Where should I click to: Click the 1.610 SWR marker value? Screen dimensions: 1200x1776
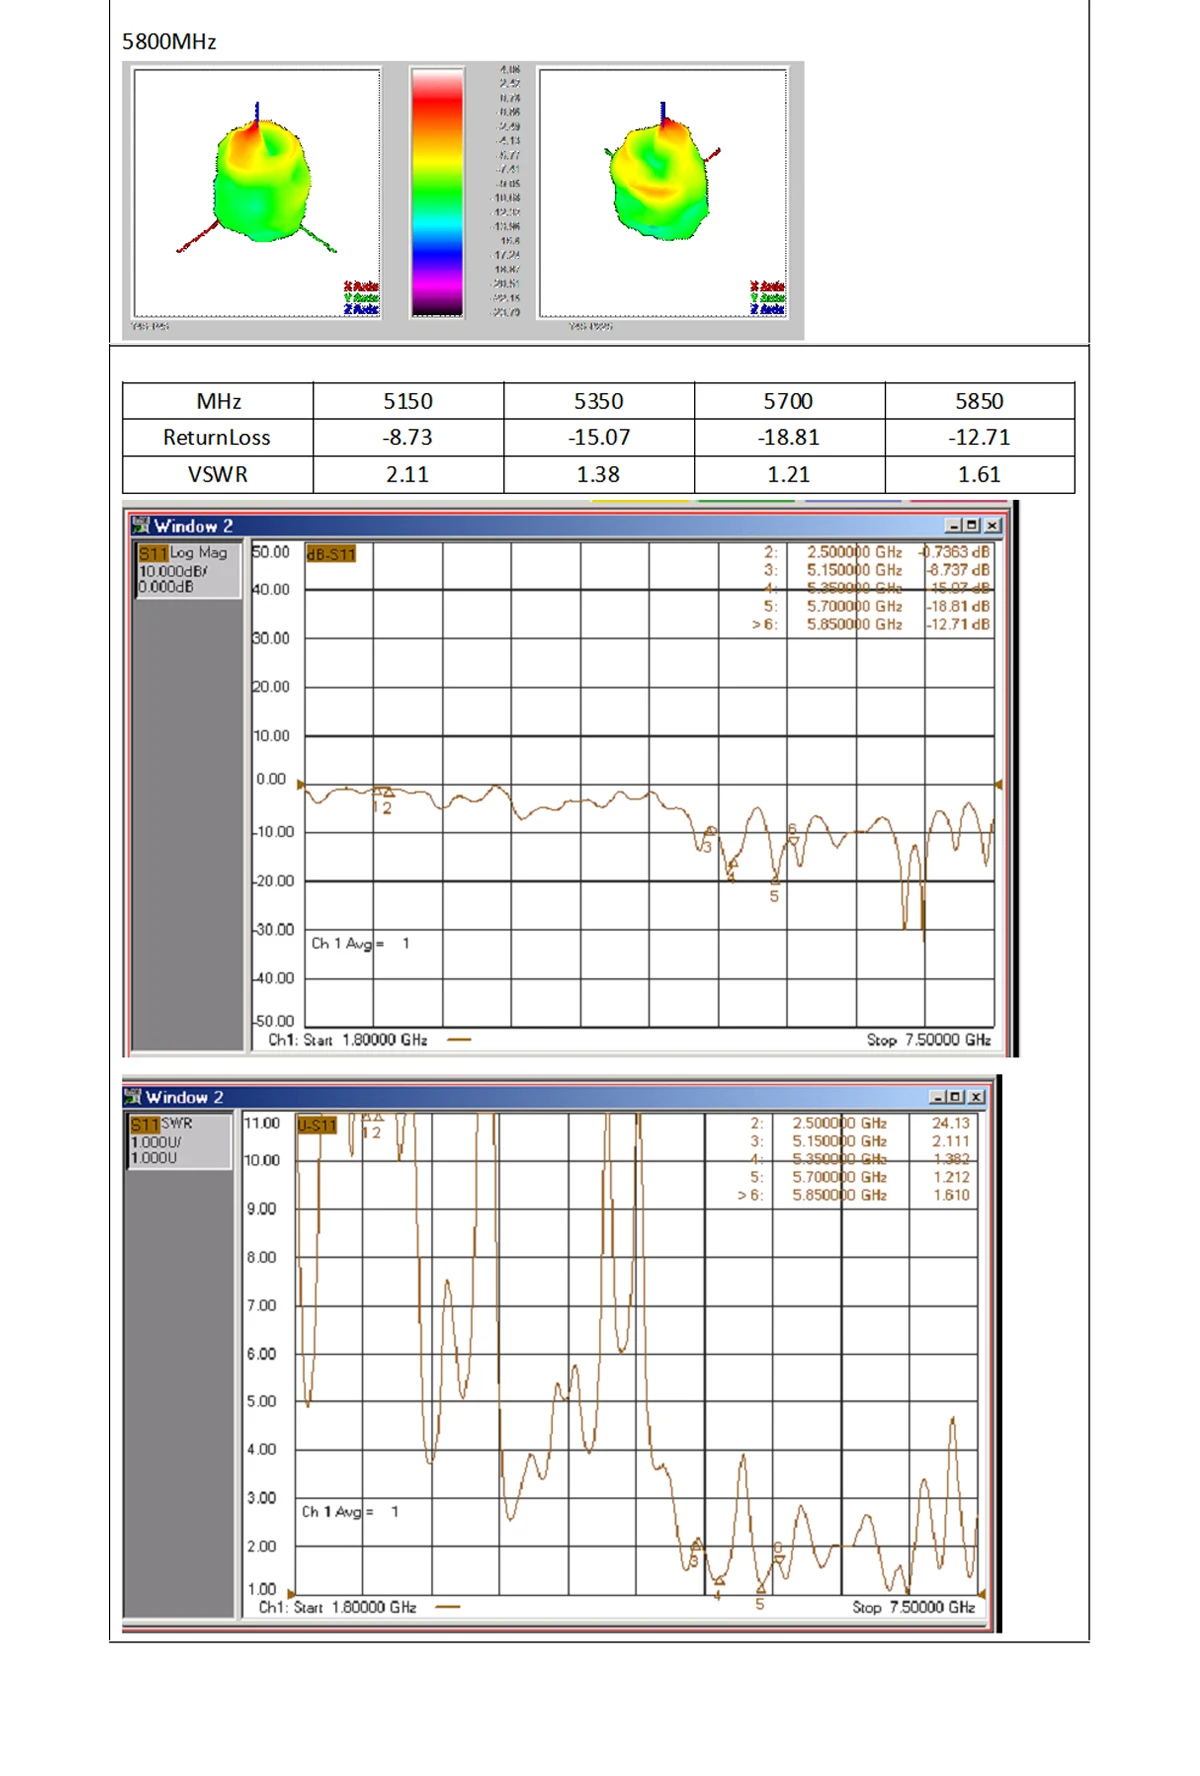(951, 1195)
